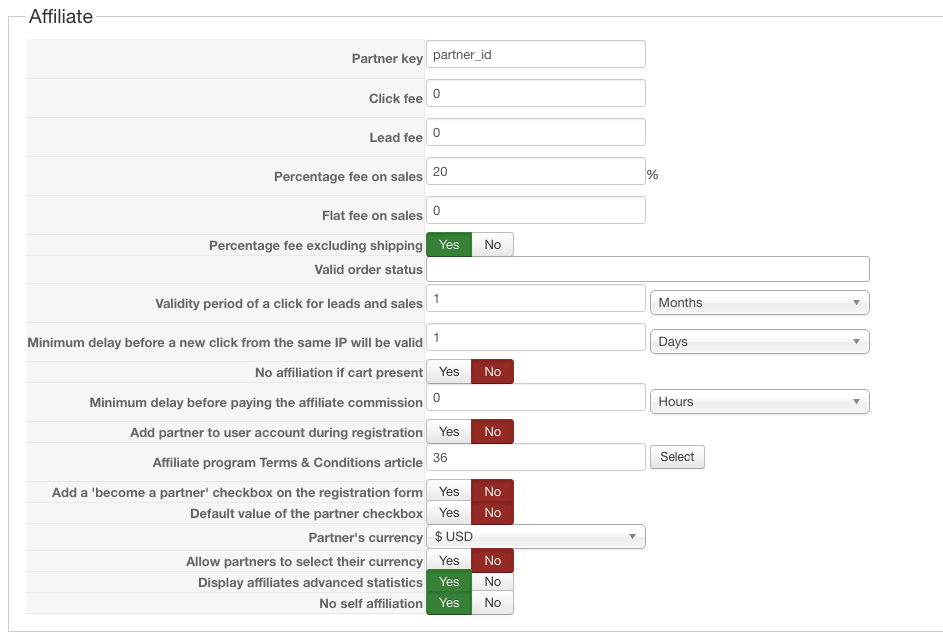The width and height of the screenshot is (943, 640).
Task: Click Select button for Terms & Conditions article
Action: (x=677, y=457)
